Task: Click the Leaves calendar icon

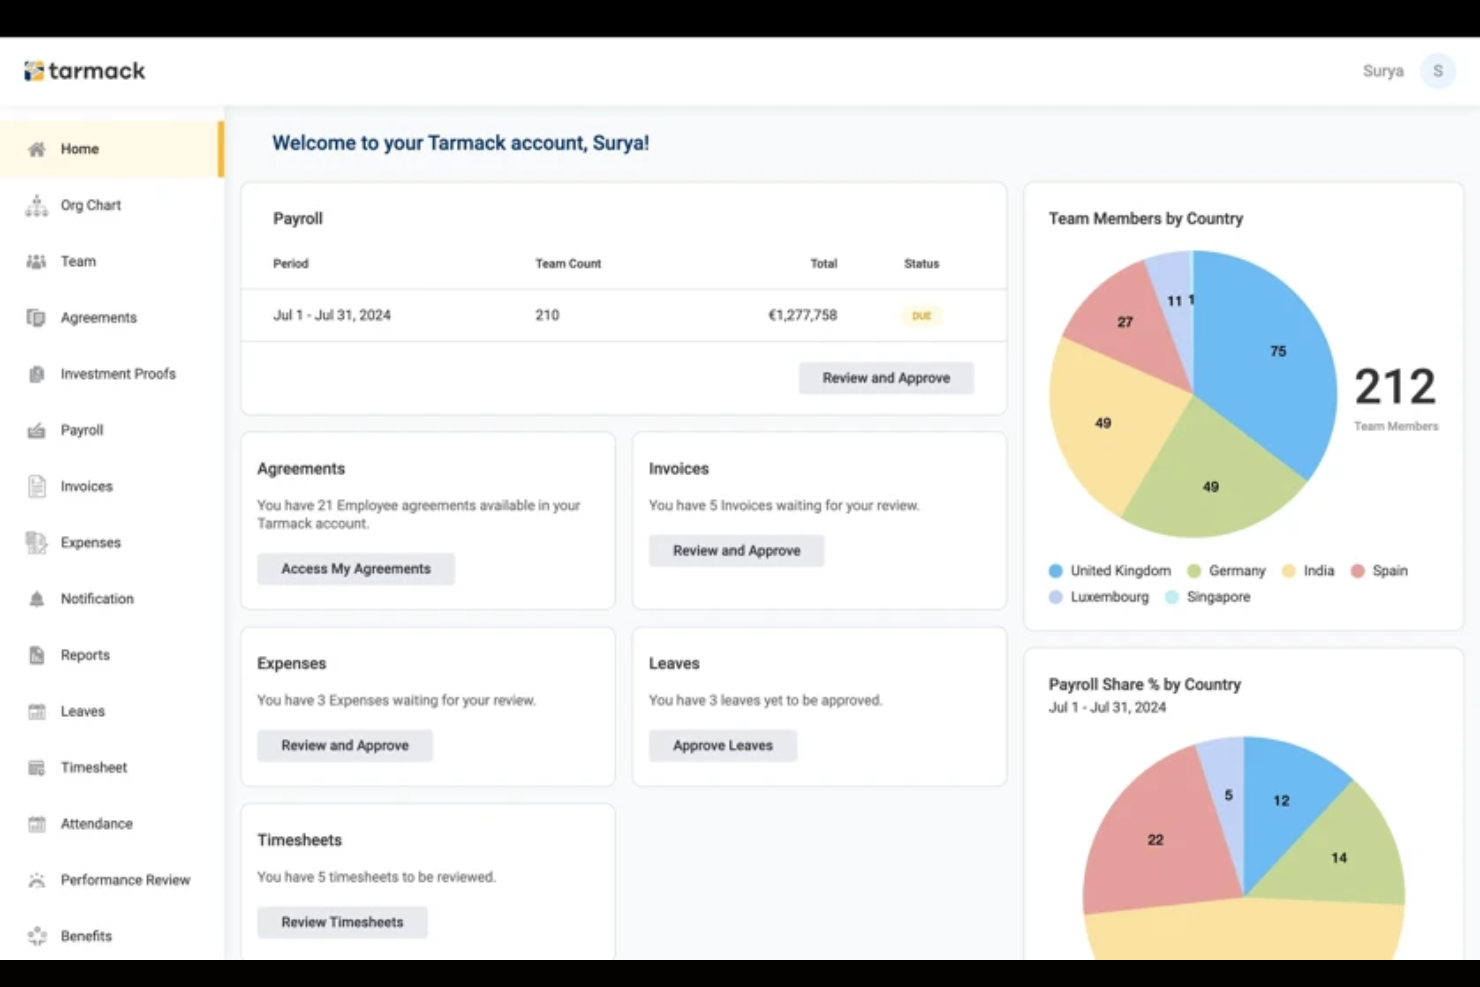Action: [x=37, y=712]
